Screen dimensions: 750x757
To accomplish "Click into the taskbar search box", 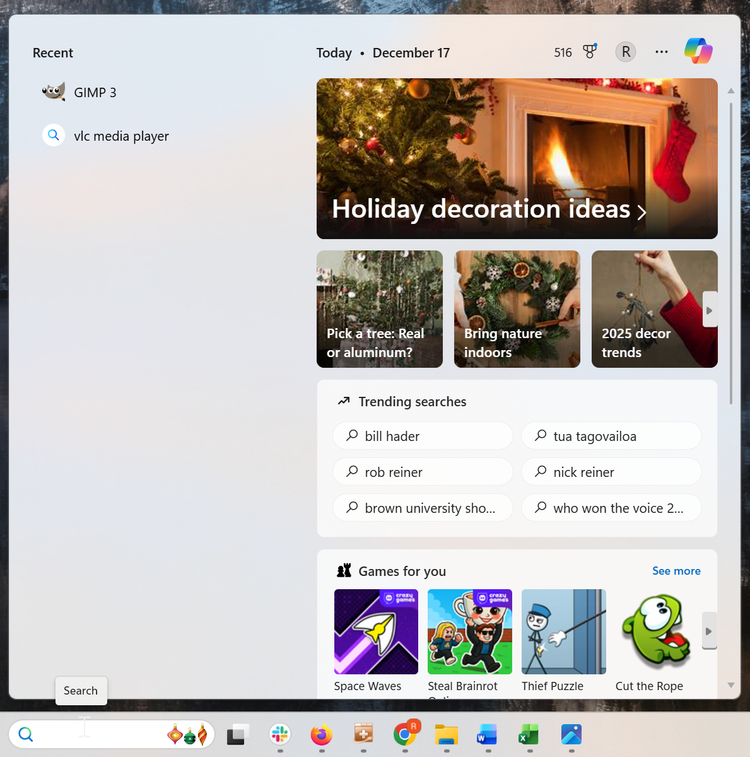I will point(111,734).
